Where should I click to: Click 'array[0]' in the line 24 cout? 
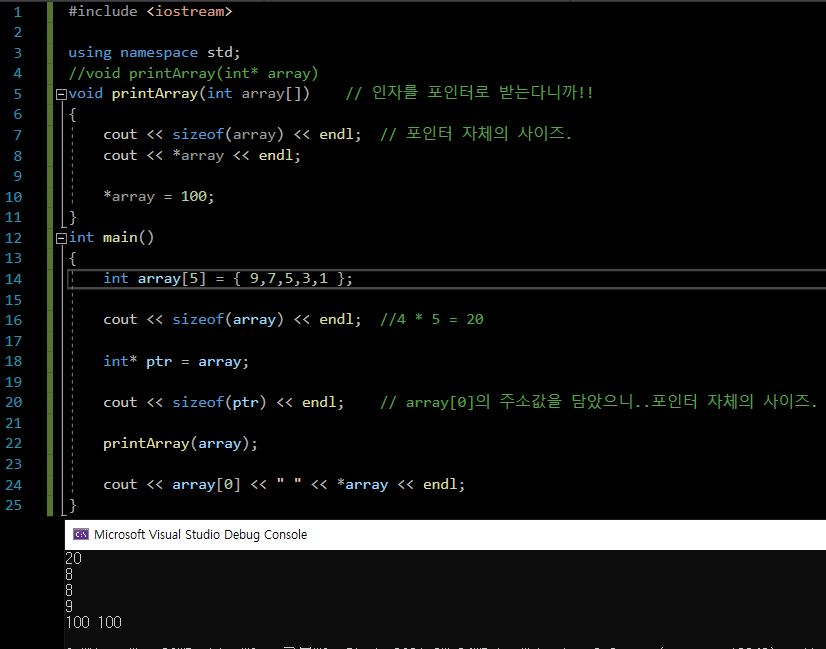[x=206, y=485]
